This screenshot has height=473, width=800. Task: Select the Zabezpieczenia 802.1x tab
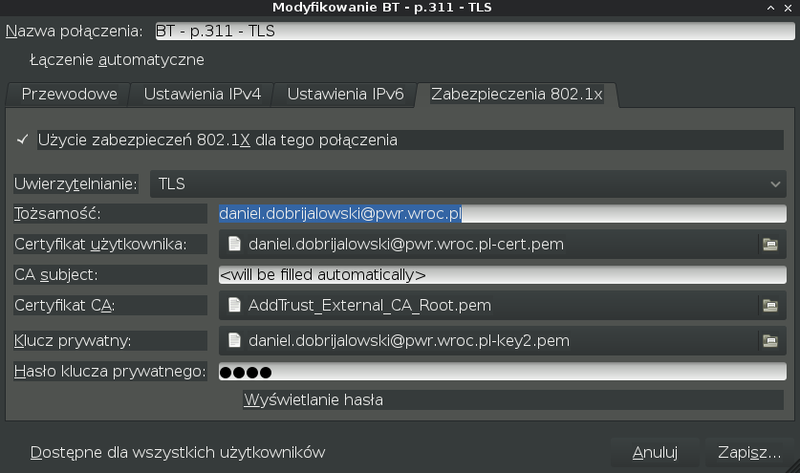pos(516,95)
